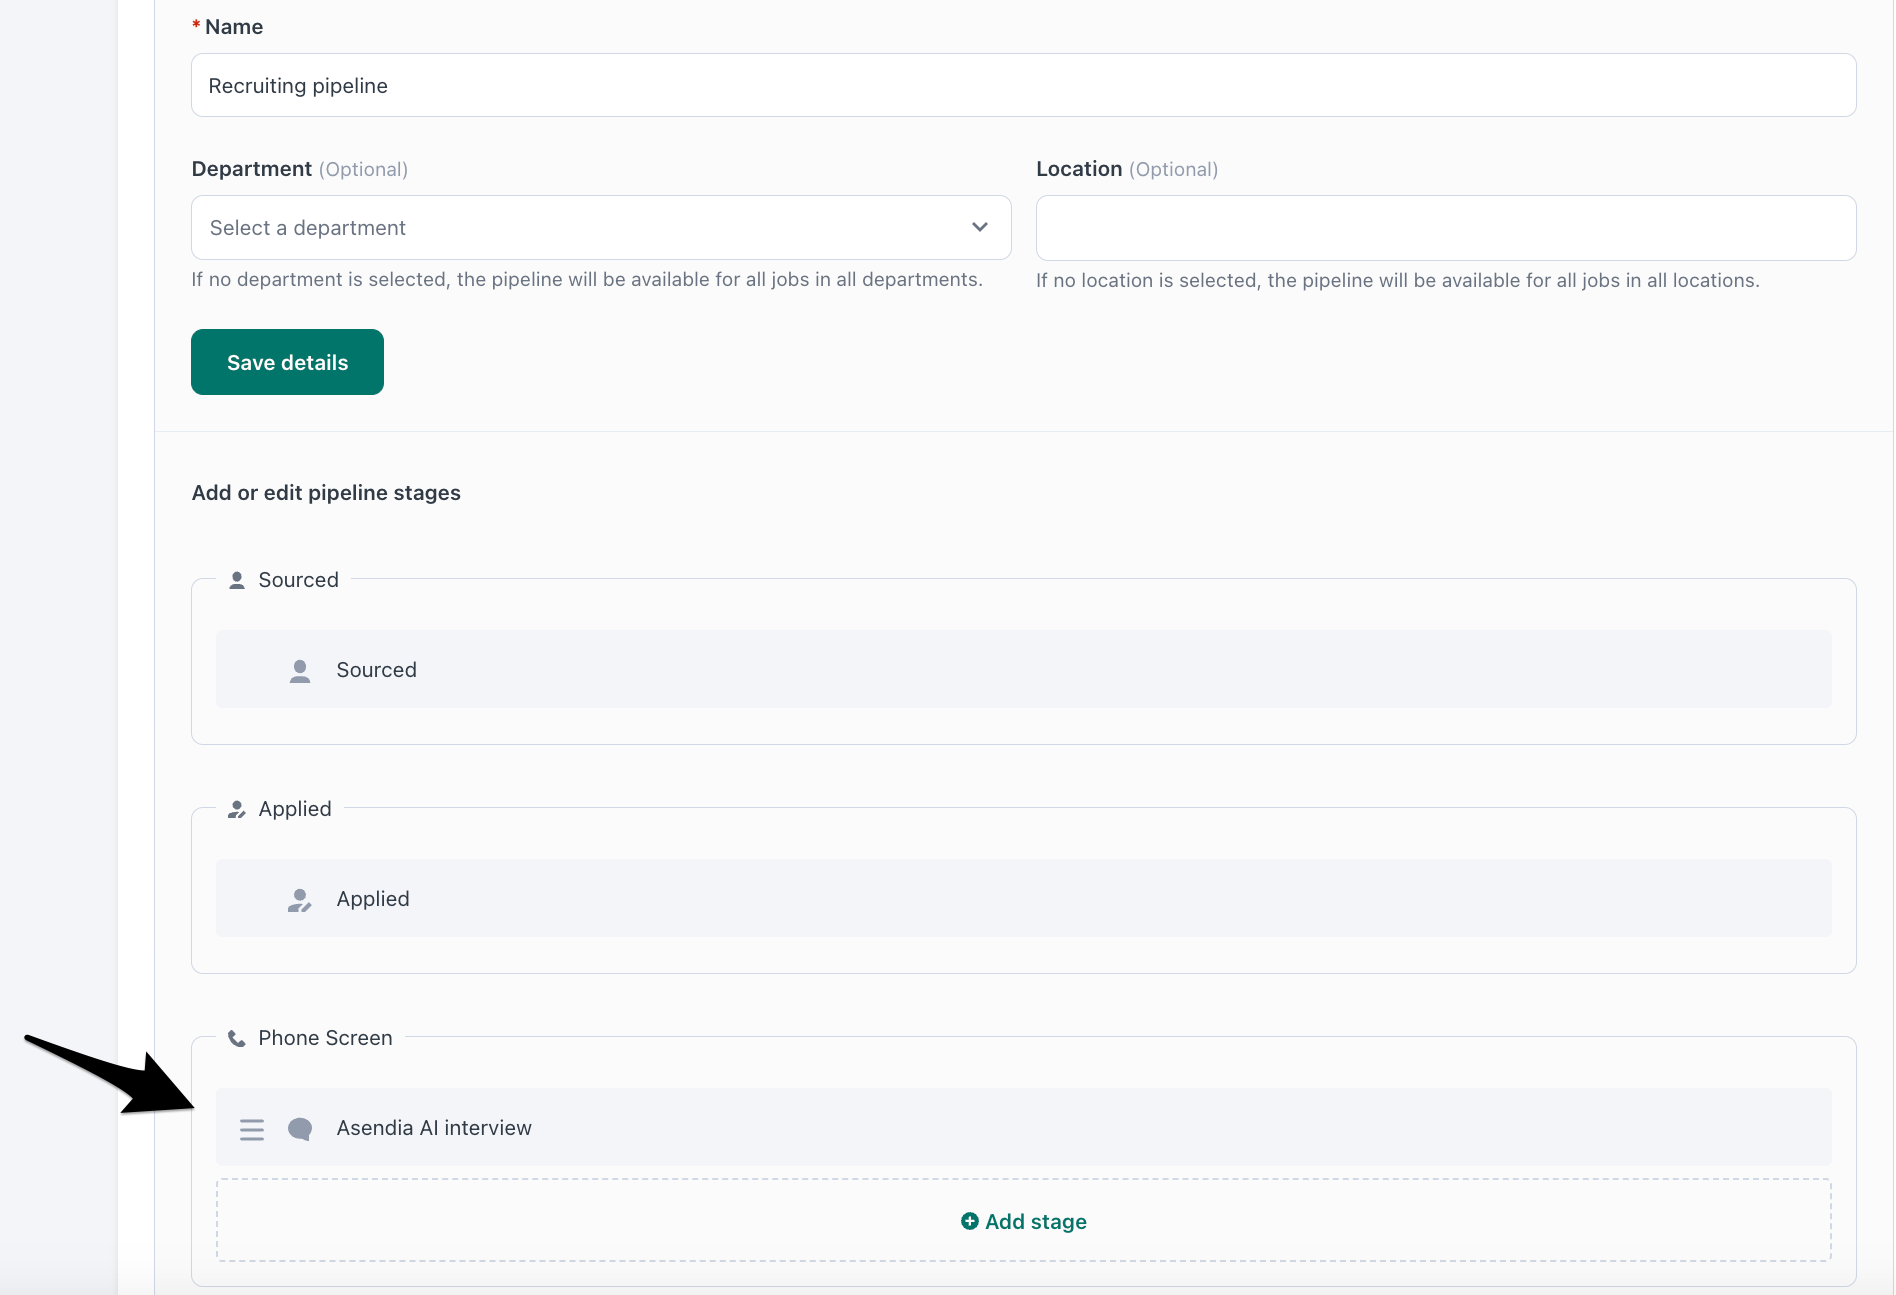Select the Applied stage row text
1896x1295 pixels.
point(373,899)
